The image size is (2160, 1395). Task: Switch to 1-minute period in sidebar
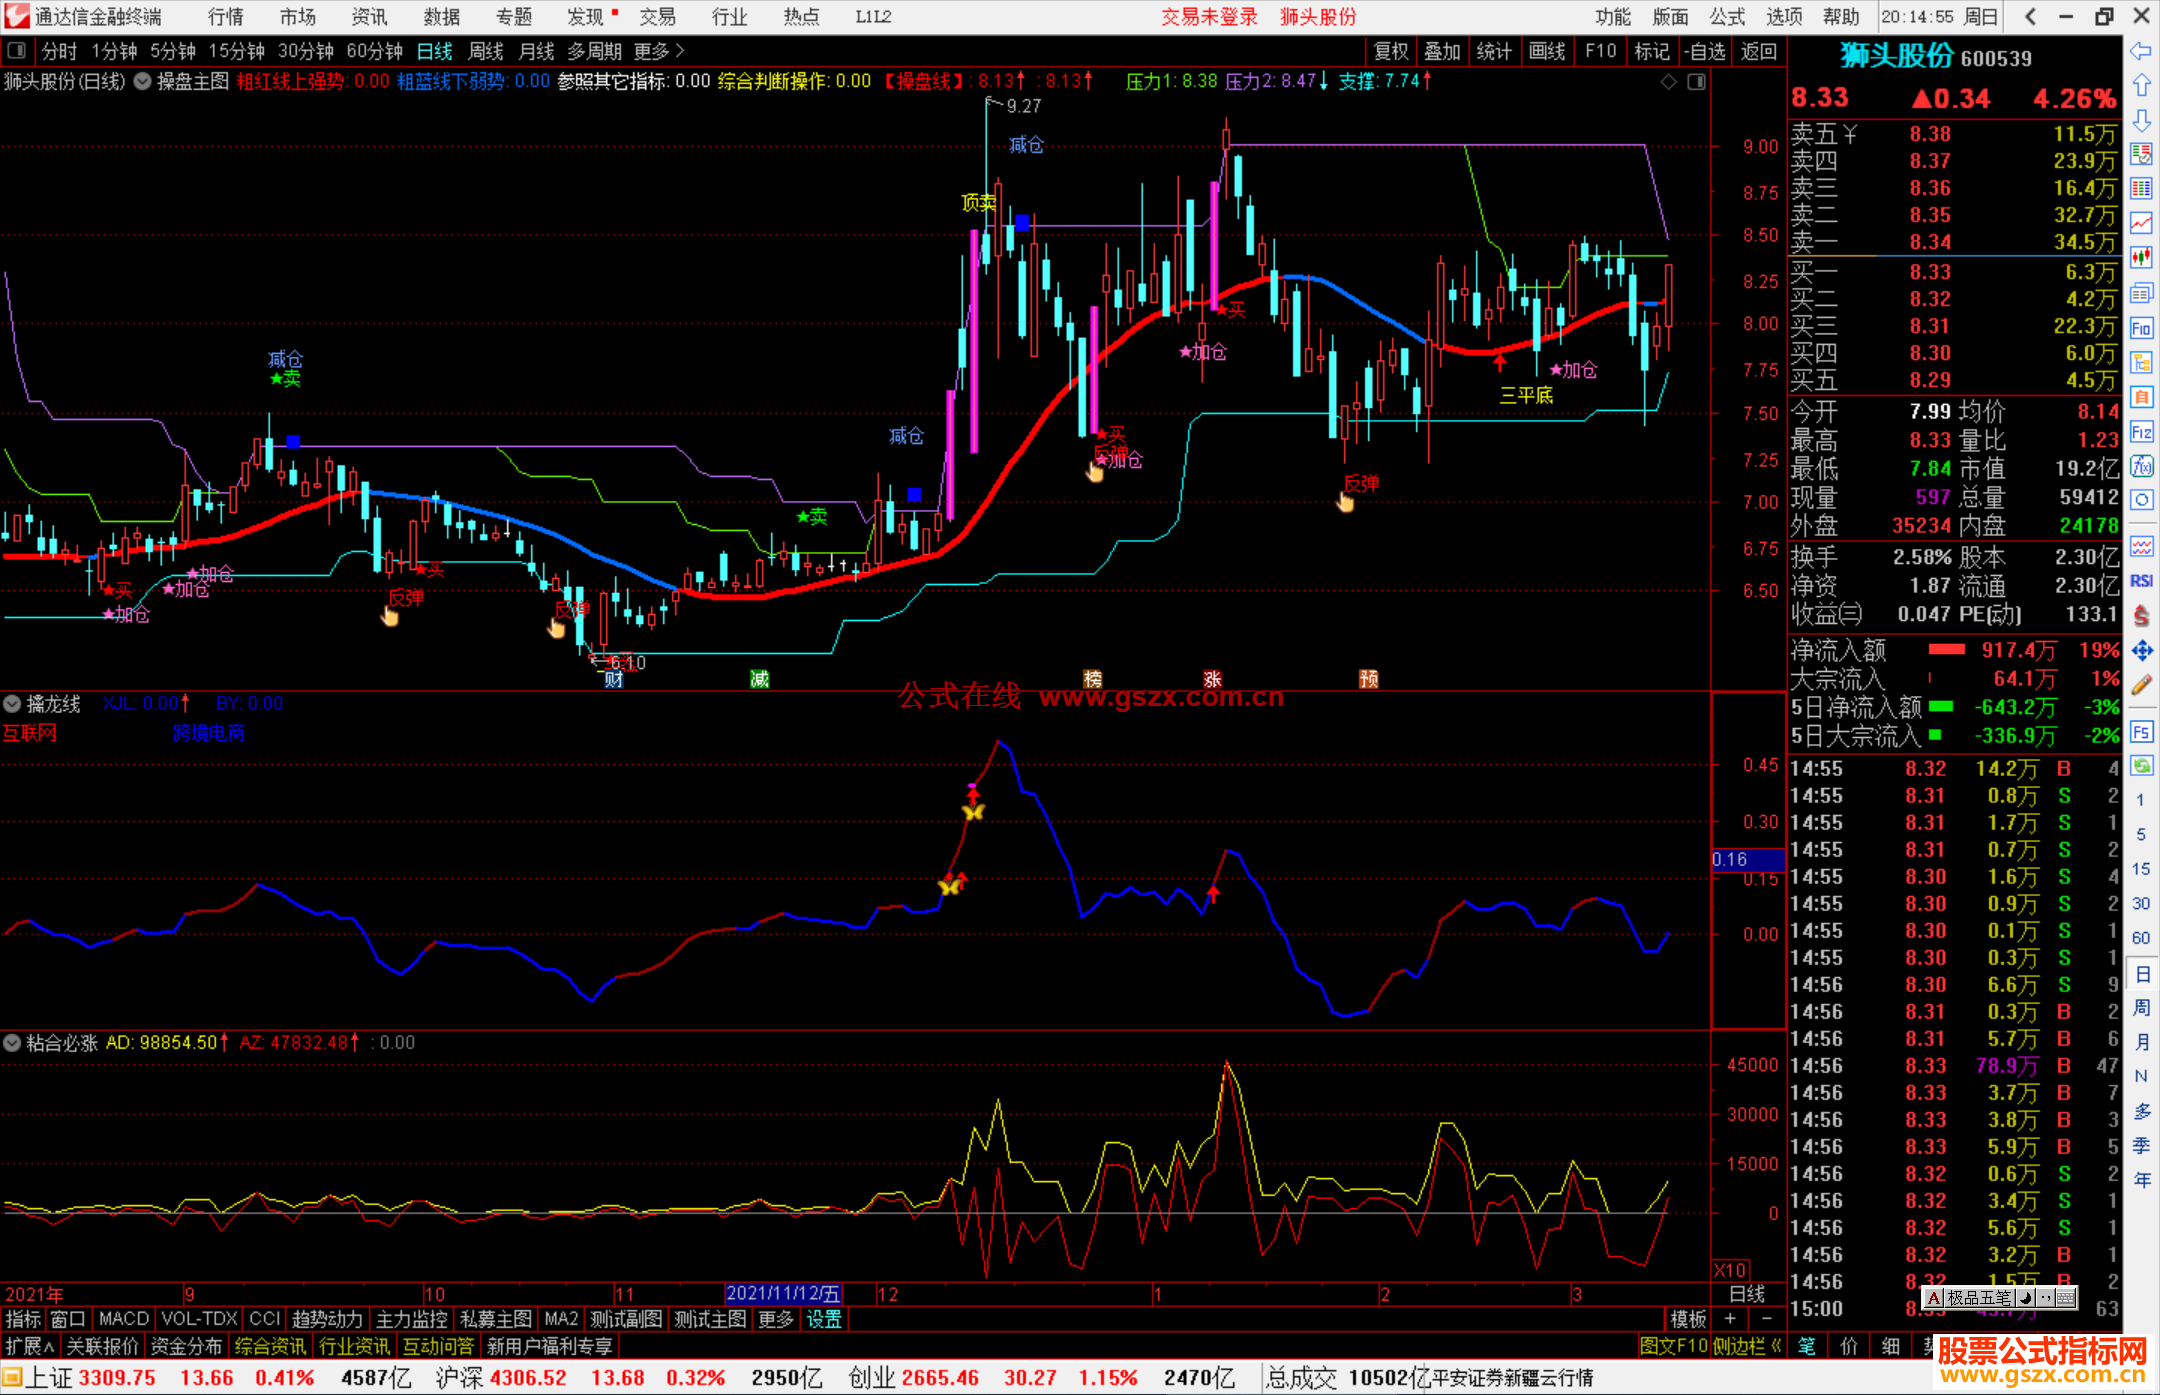(x=2140, y=800)
